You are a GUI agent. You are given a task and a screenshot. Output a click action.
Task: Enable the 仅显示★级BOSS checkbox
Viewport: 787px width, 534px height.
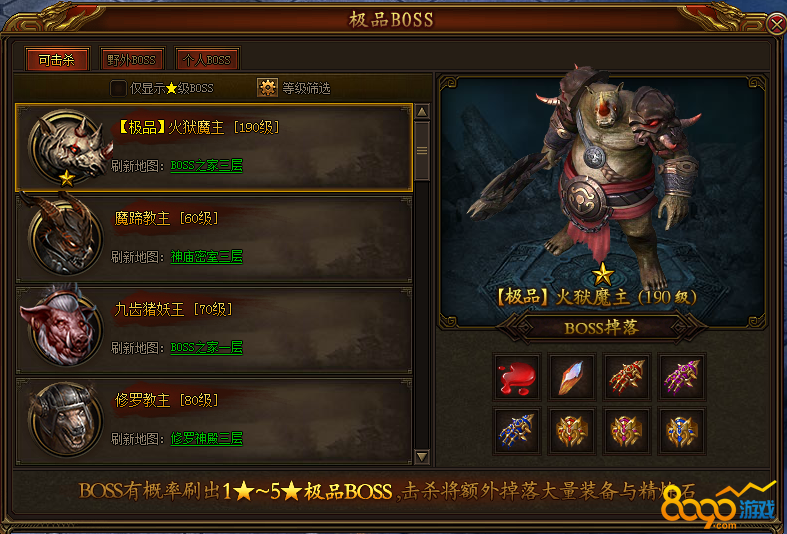click(x=118, y=88)
